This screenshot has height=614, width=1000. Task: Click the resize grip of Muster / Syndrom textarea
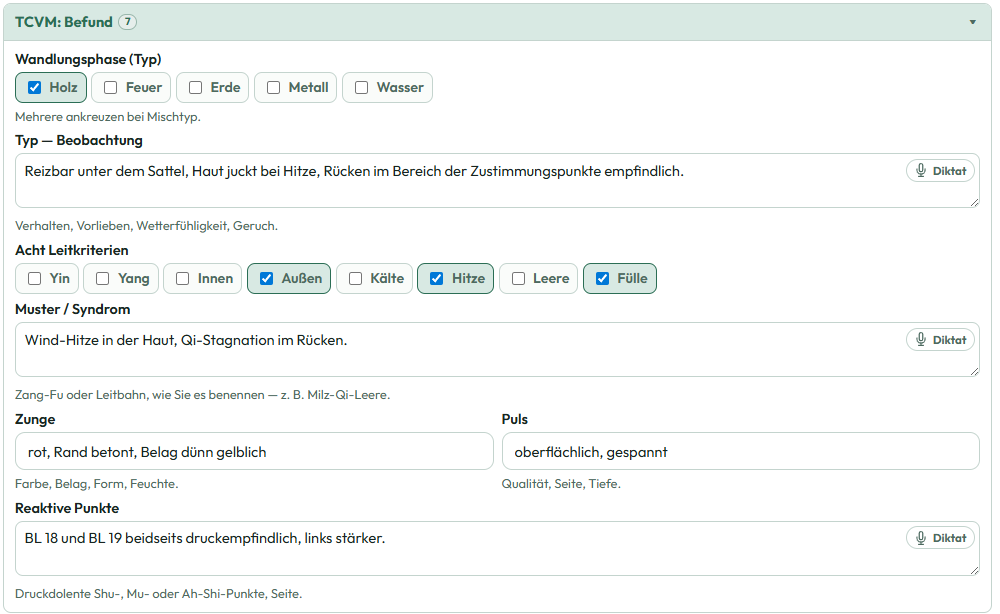point(974,372)
